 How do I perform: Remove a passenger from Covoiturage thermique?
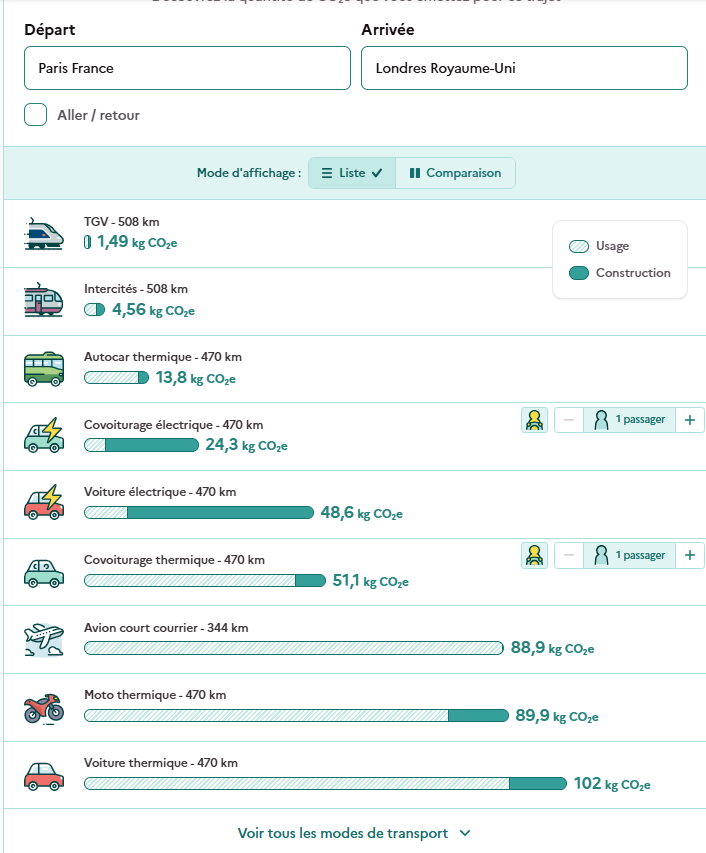(x=569, y=555)
